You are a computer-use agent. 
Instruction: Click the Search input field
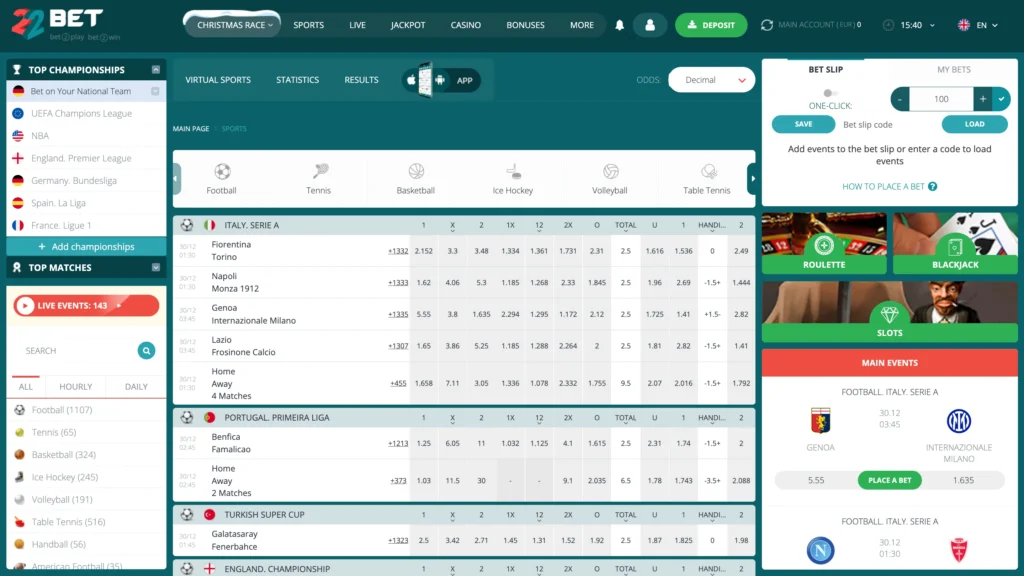[x=77, y=351]
